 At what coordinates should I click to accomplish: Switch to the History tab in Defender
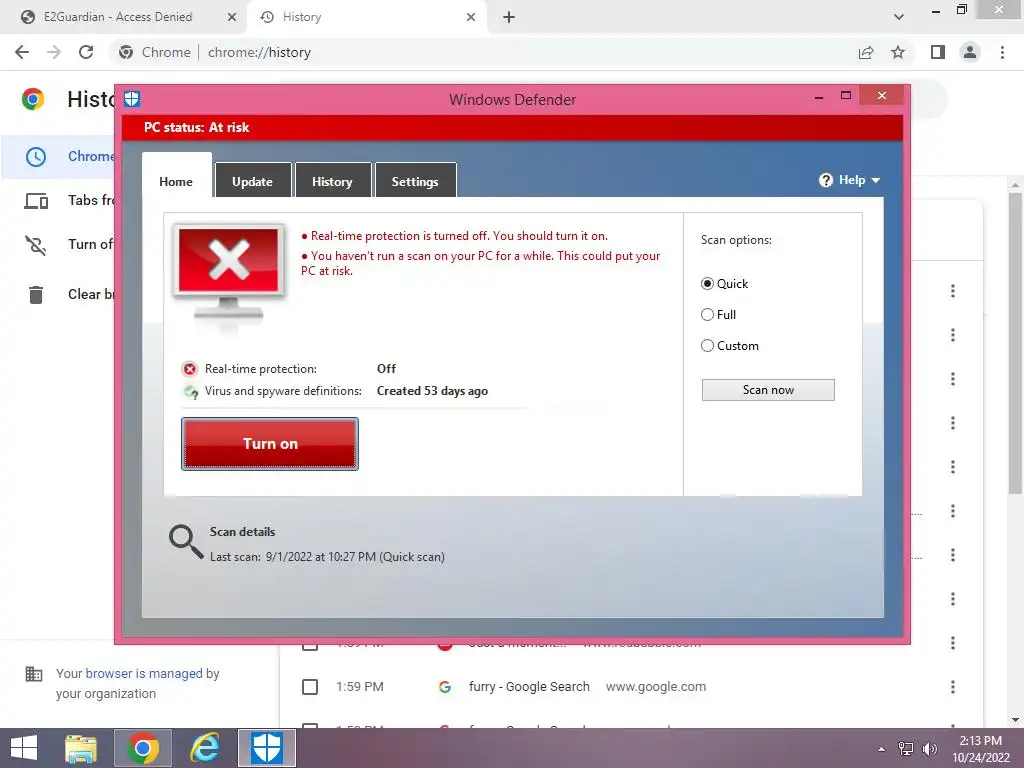coord(332,181)
